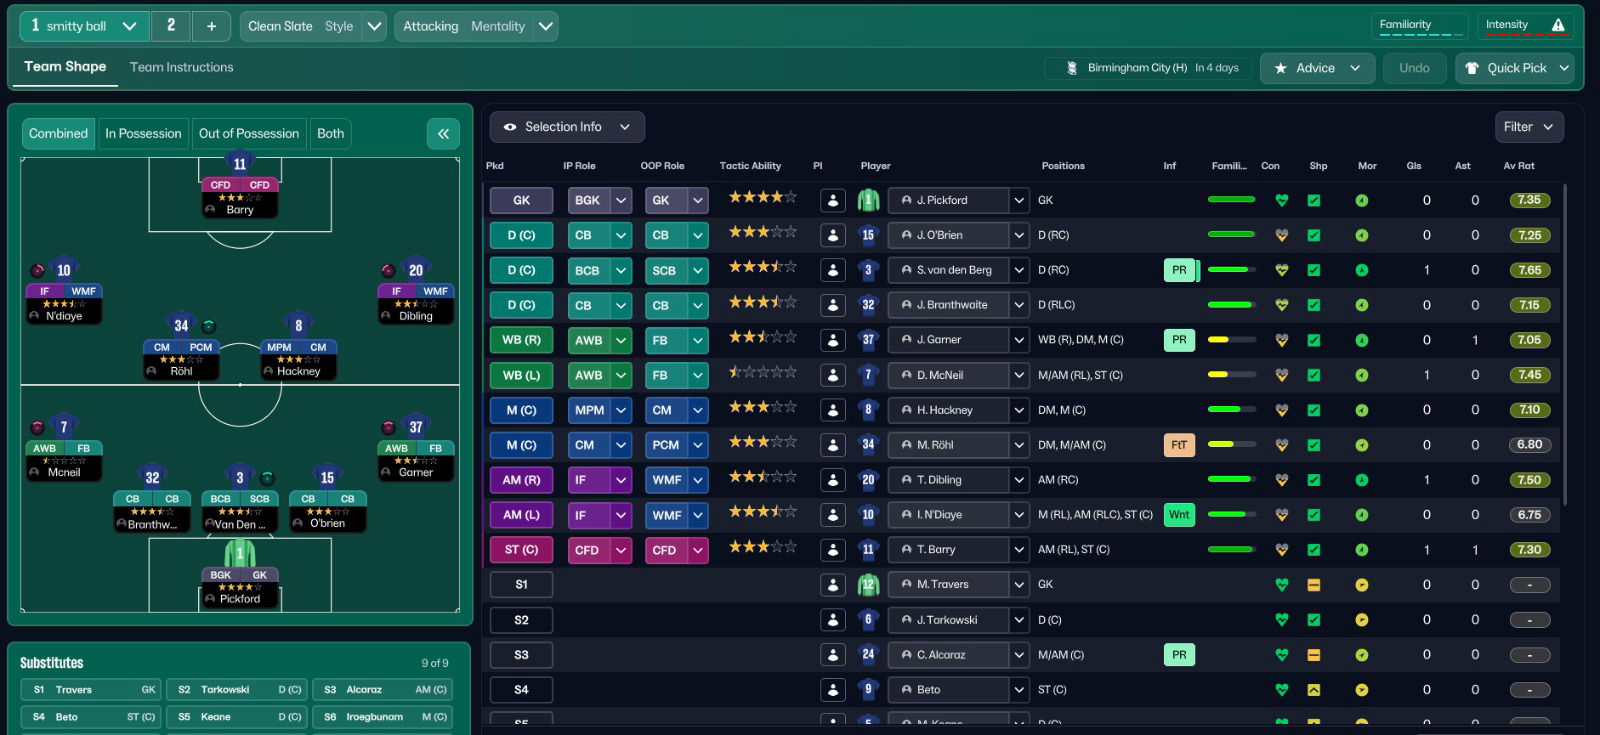Click M. Röhl's FtT info badge
The height and width of the screenshot is (735, 1600).
(1179, 445)
